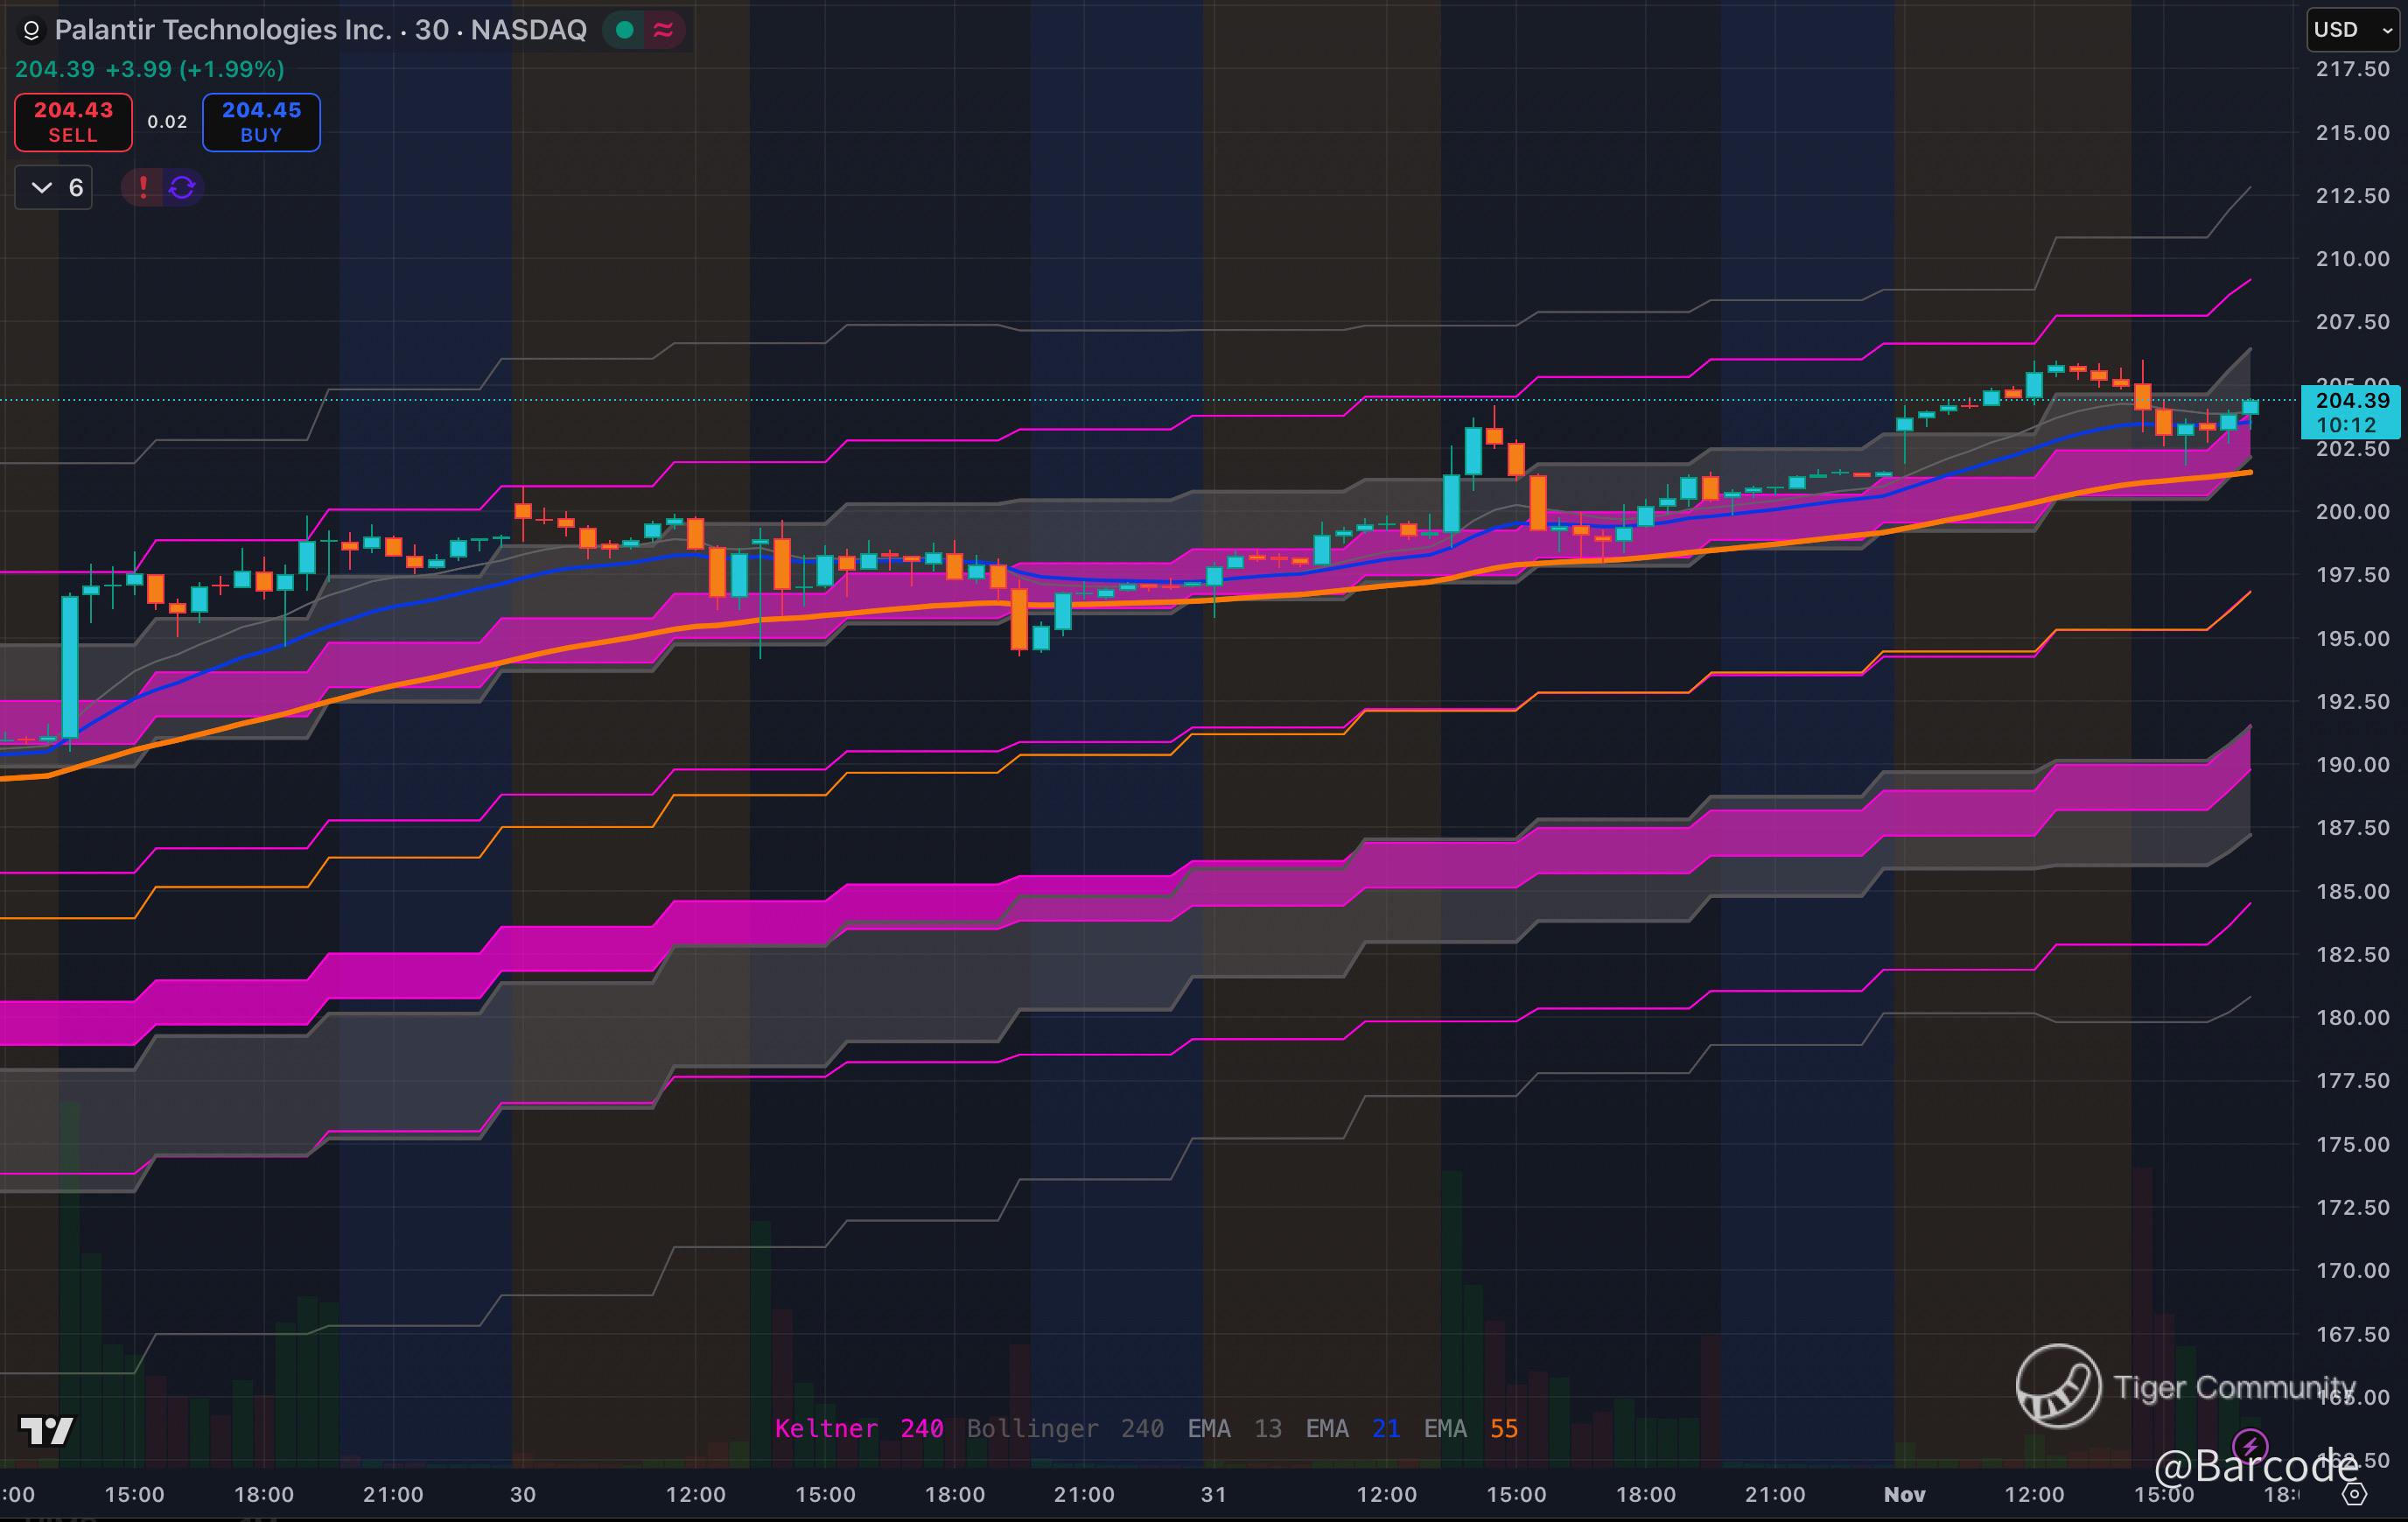This screenshot has height=1522, width=2408.
Task: Click the pink data-delay wave icon
Action: 663,31
